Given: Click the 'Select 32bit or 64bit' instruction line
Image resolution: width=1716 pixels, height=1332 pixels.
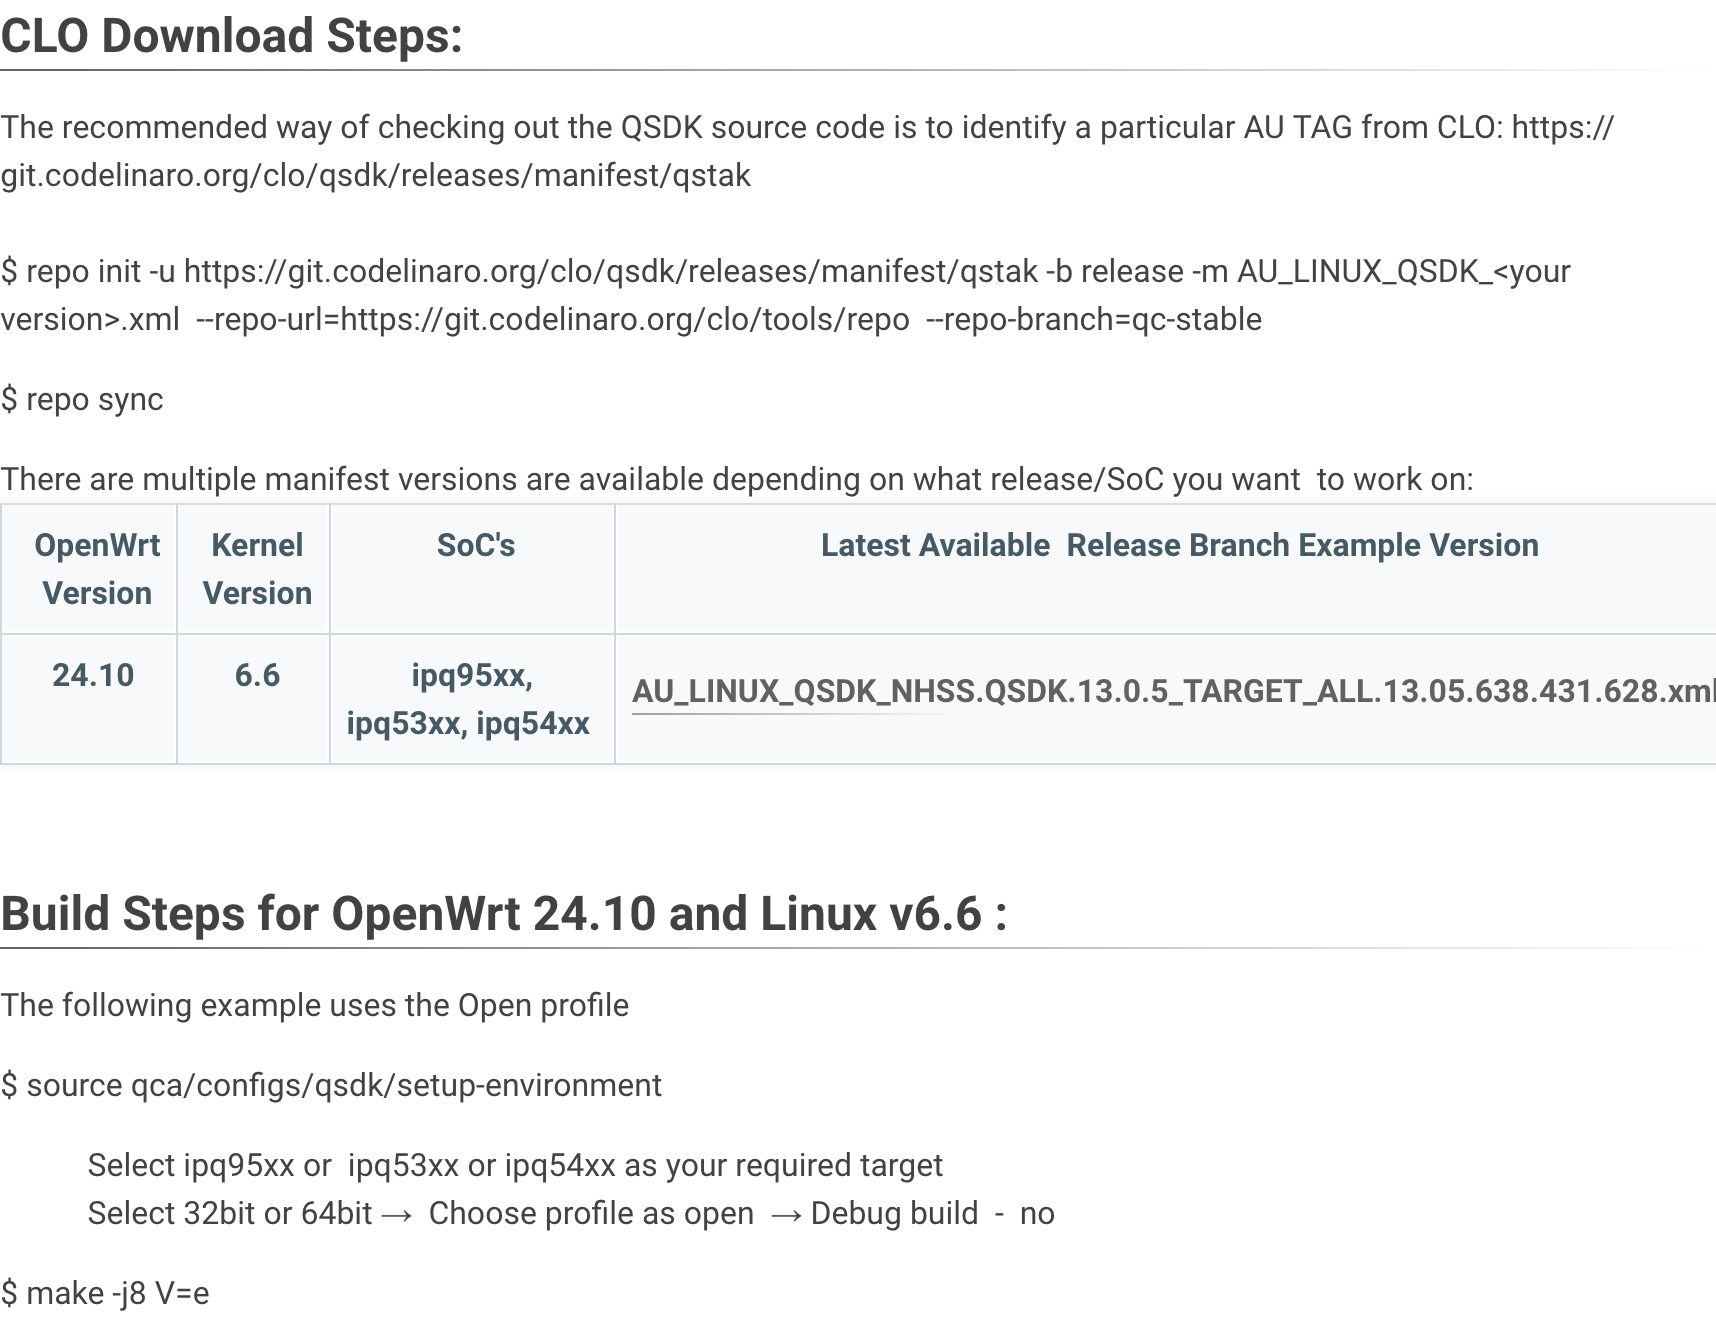Looking at the screenshot, I should (x=570, y=1213).
